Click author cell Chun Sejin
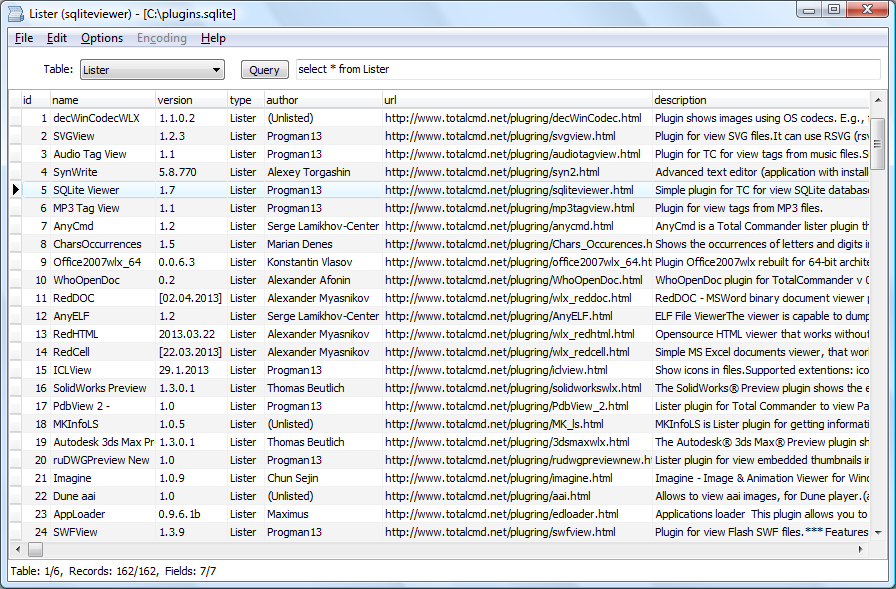 (323, 478)
